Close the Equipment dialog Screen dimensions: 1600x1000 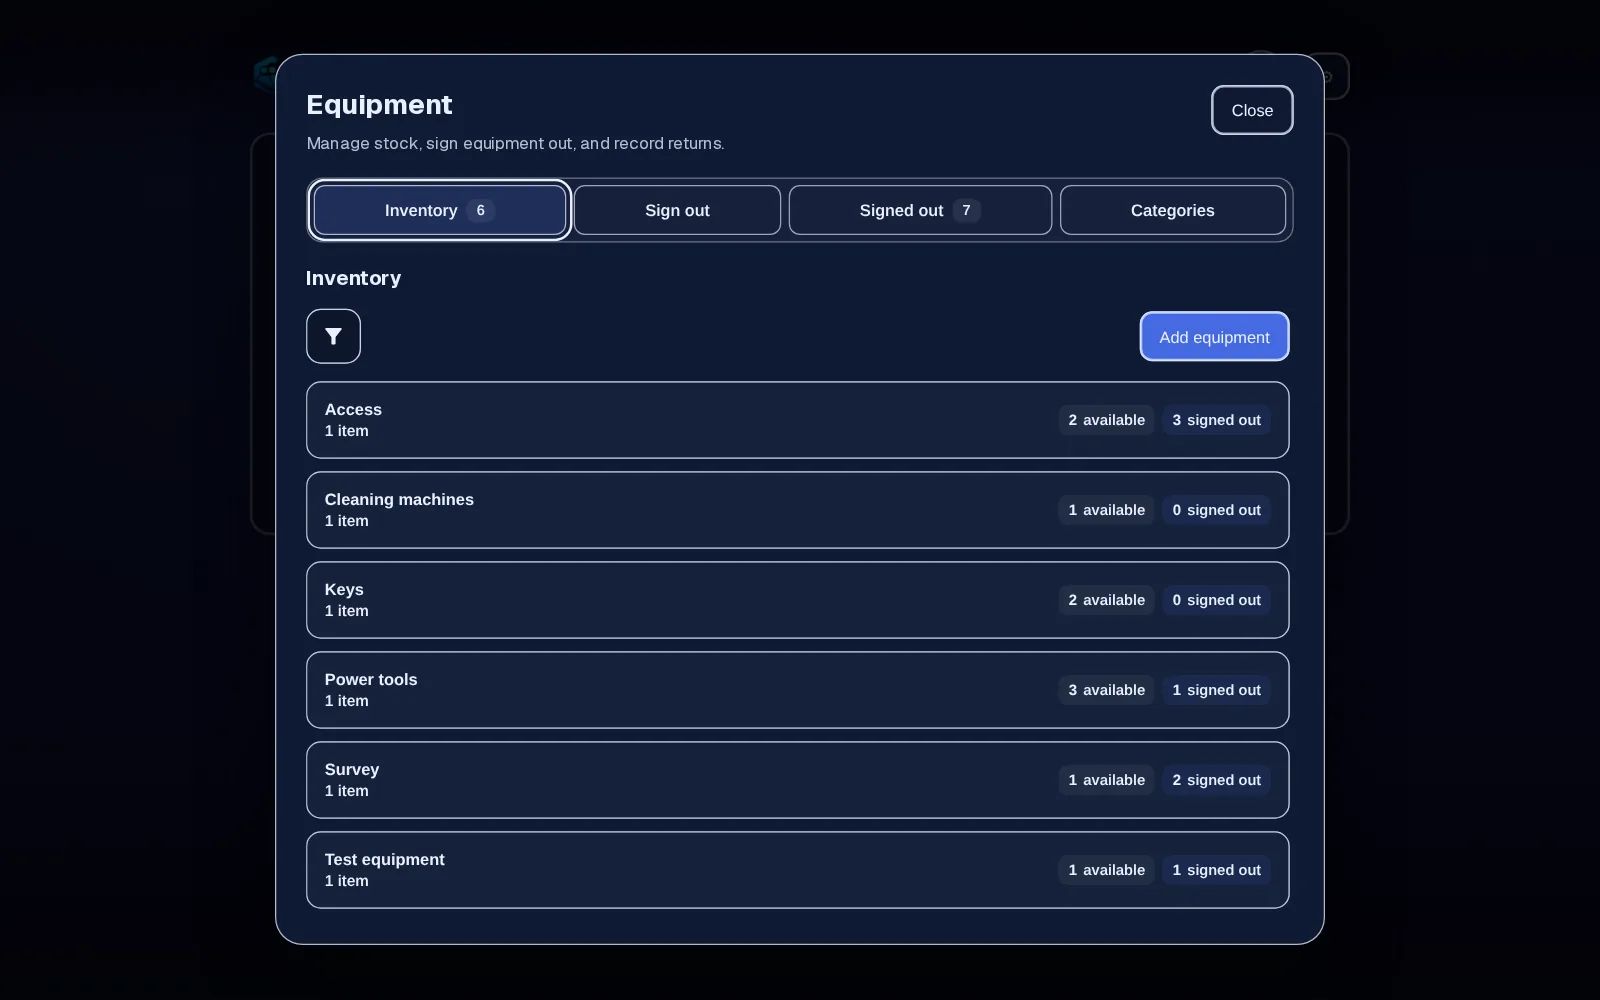(x=1252, y=110)
